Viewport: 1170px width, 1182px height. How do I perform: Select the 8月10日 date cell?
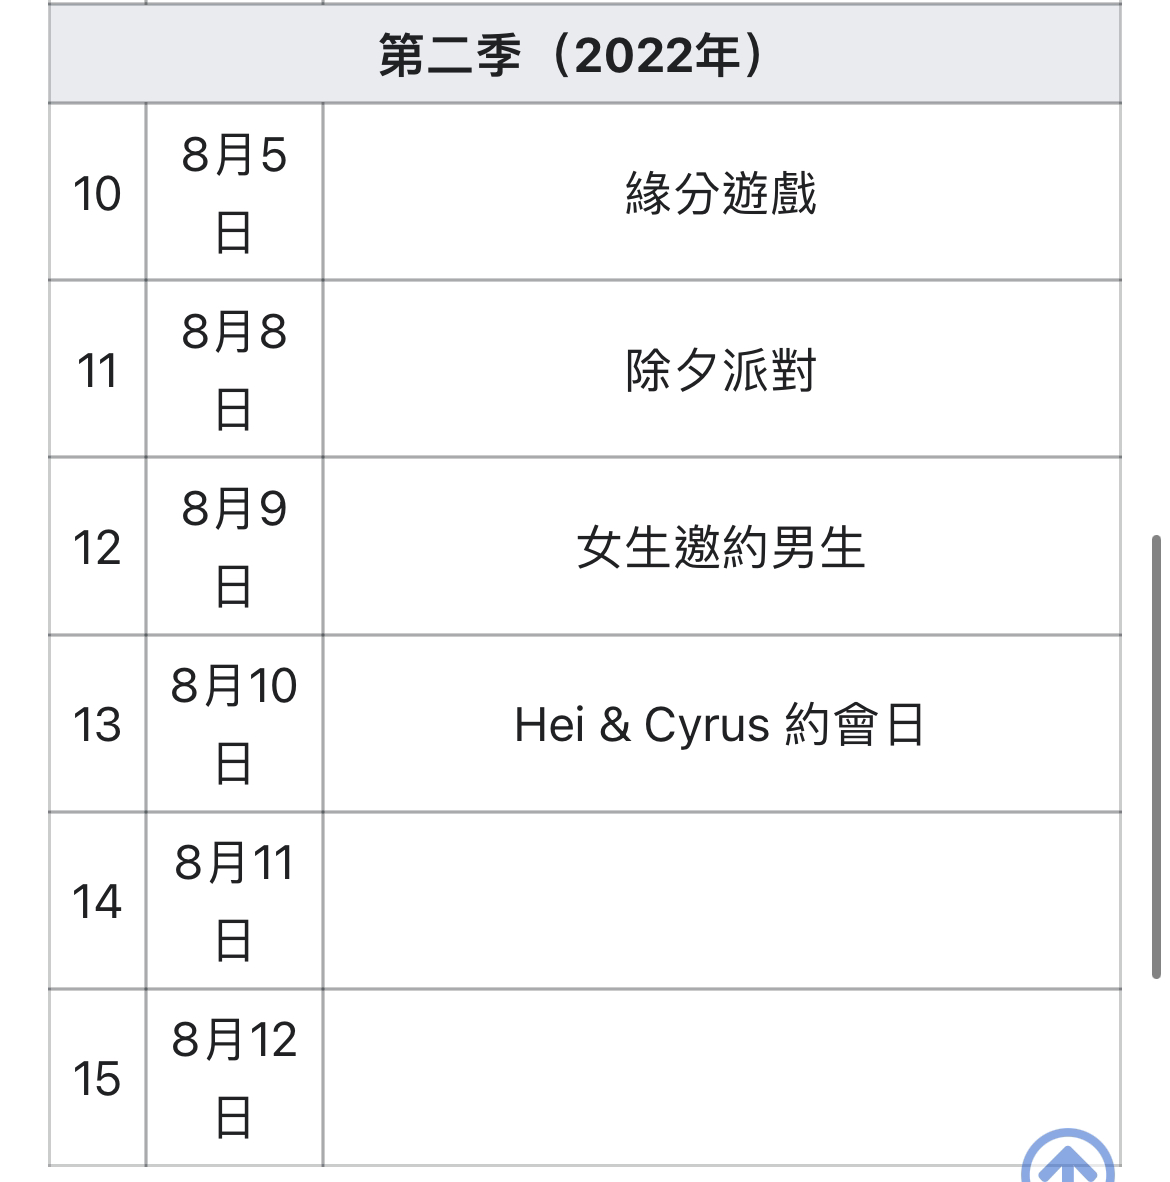(x=234, y=724)
